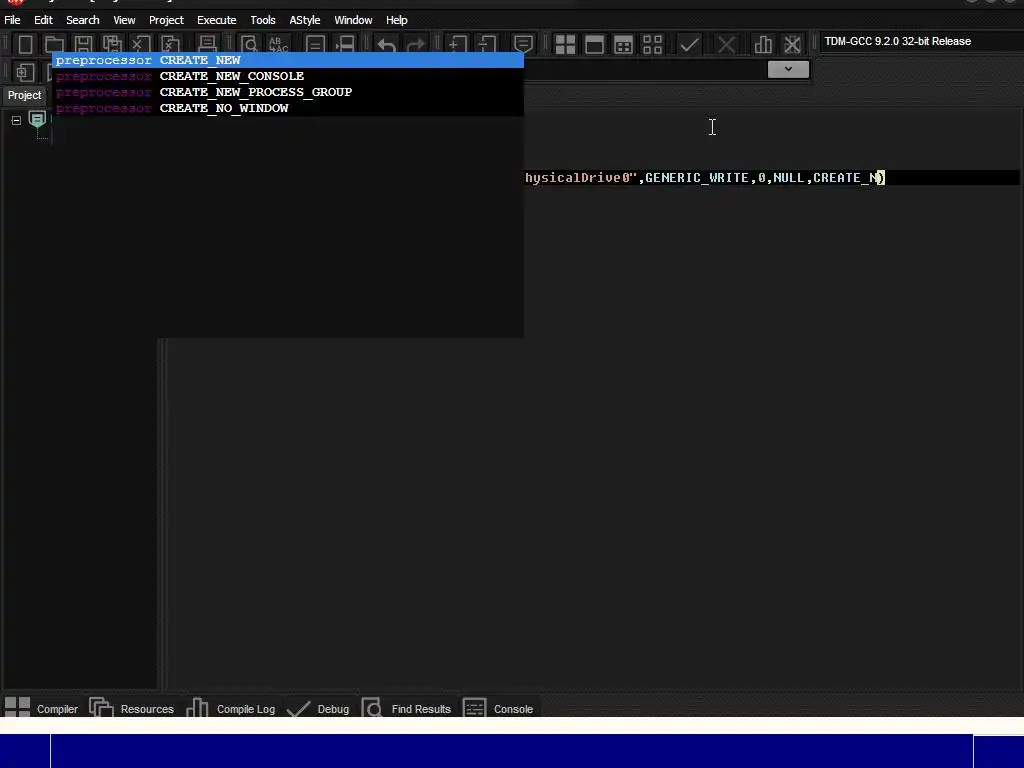Open the Execute menu

[x=216, y=20]
